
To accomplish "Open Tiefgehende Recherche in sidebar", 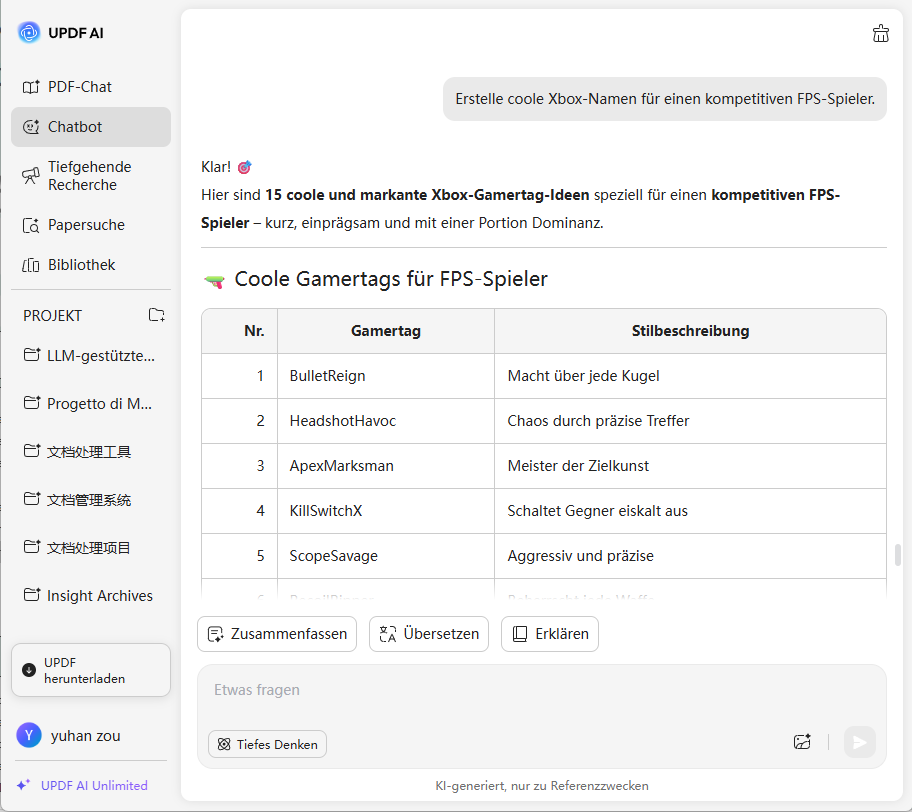I will pyautogui.click(x=89, y=176).
